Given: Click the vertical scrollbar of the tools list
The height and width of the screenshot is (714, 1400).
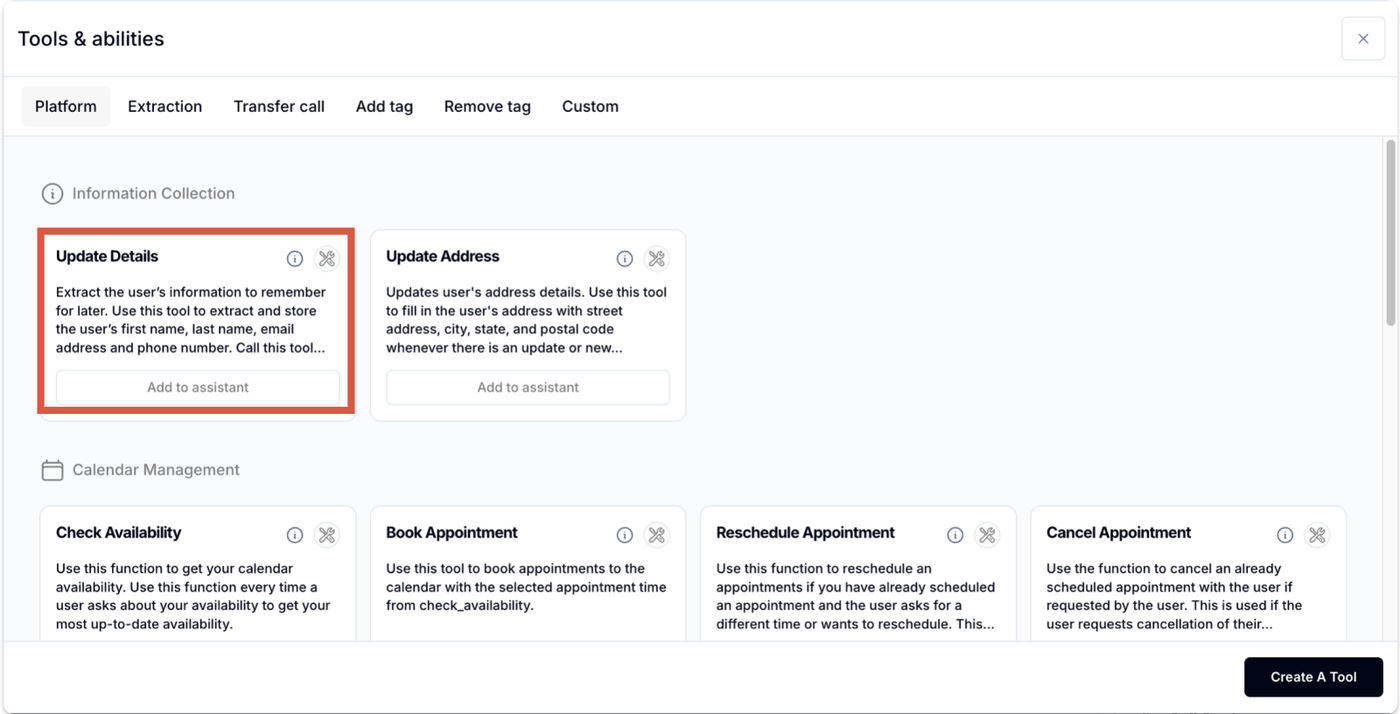Looking at the screenshot, I should [1390, 232].
